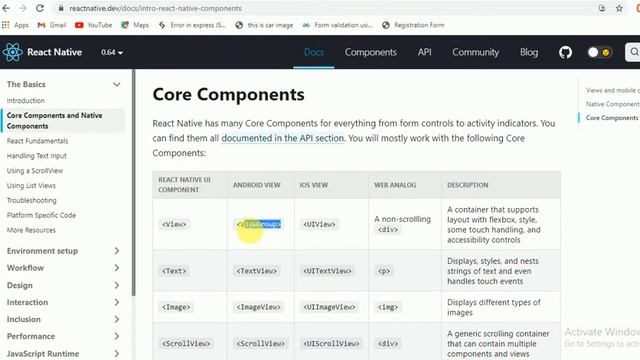This screenshot has height=360, width=640.
Task: Open More Resources in sidebar
Action: 31,230
